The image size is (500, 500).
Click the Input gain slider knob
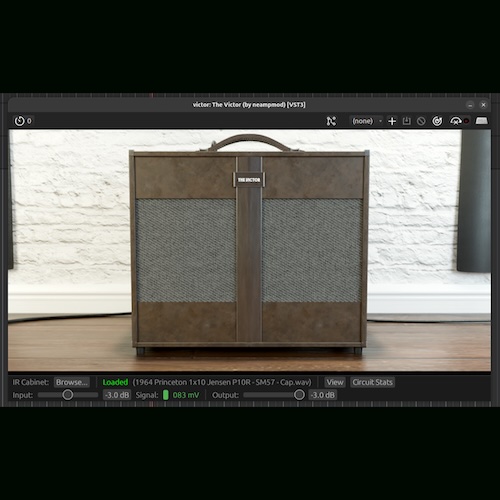pos(68,395)
